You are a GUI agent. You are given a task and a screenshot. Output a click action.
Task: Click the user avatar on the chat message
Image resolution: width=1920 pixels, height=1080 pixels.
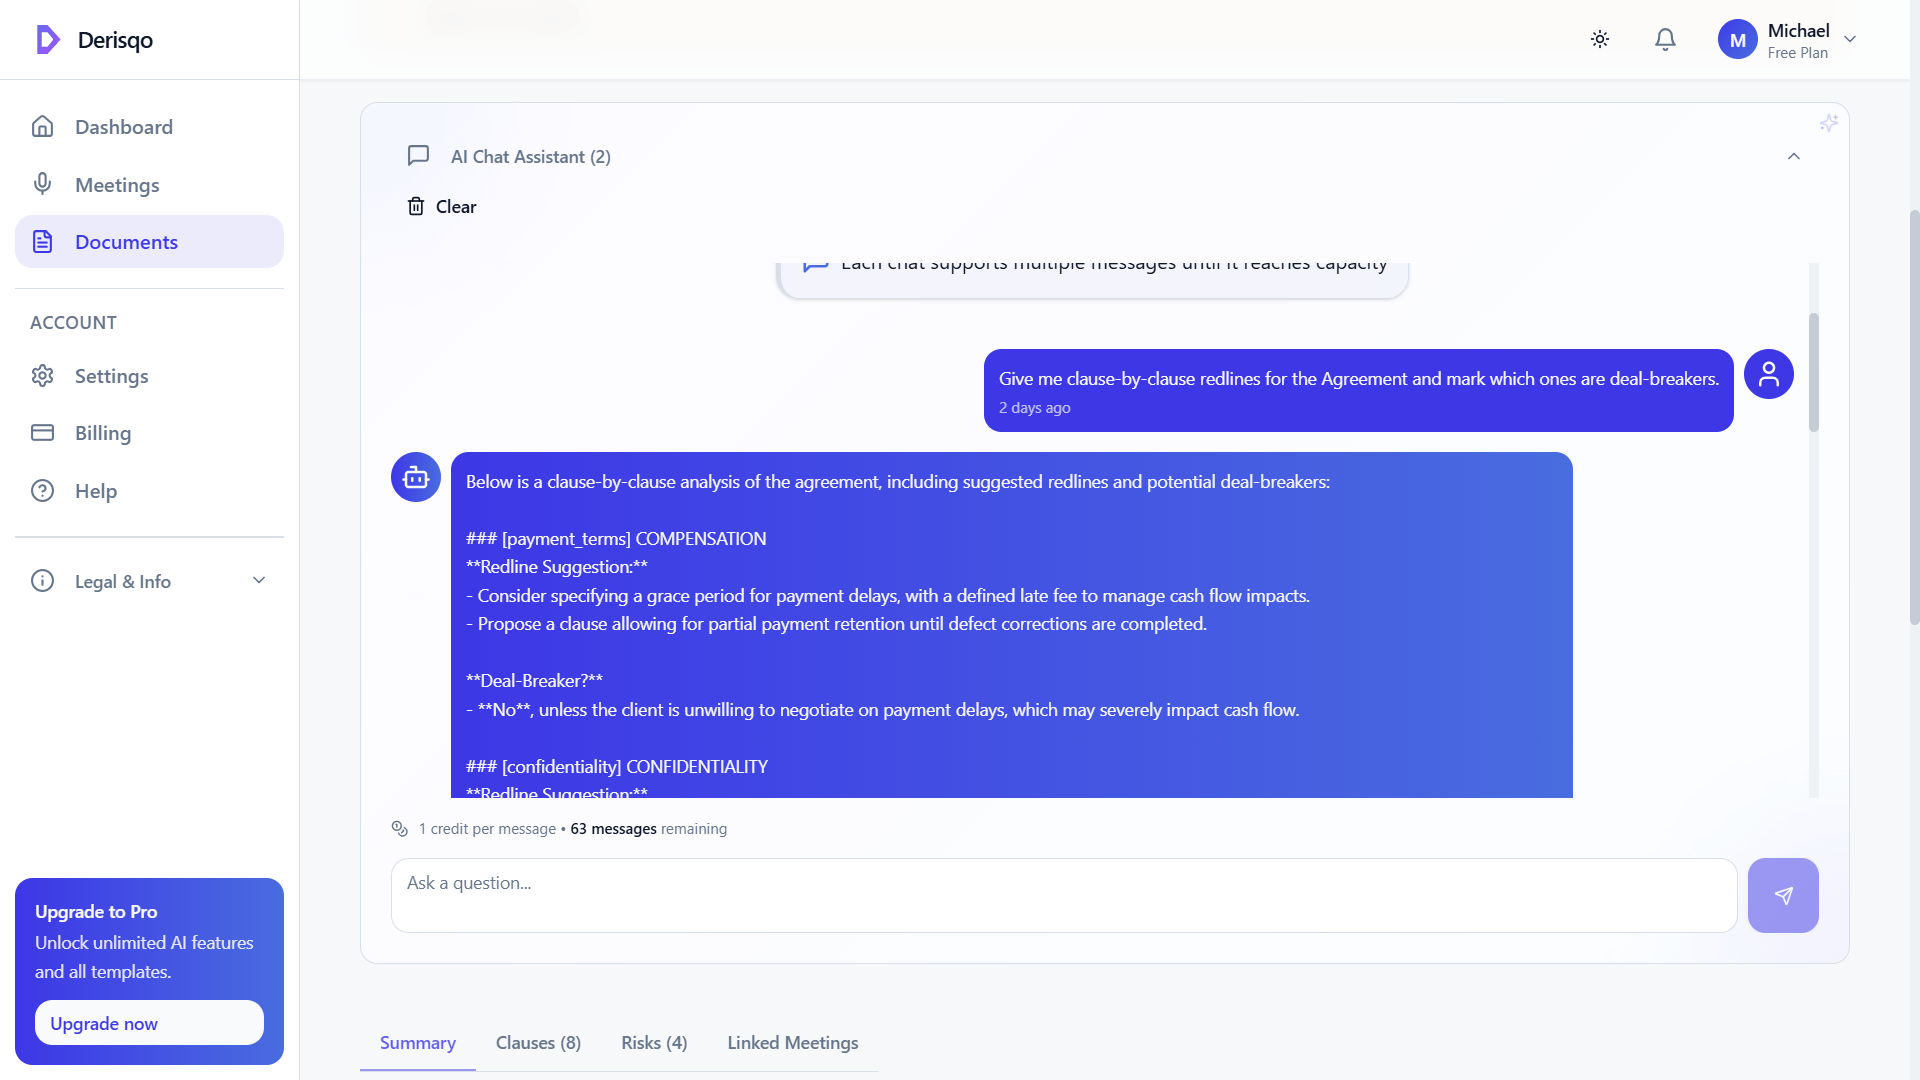[1768, 373]
